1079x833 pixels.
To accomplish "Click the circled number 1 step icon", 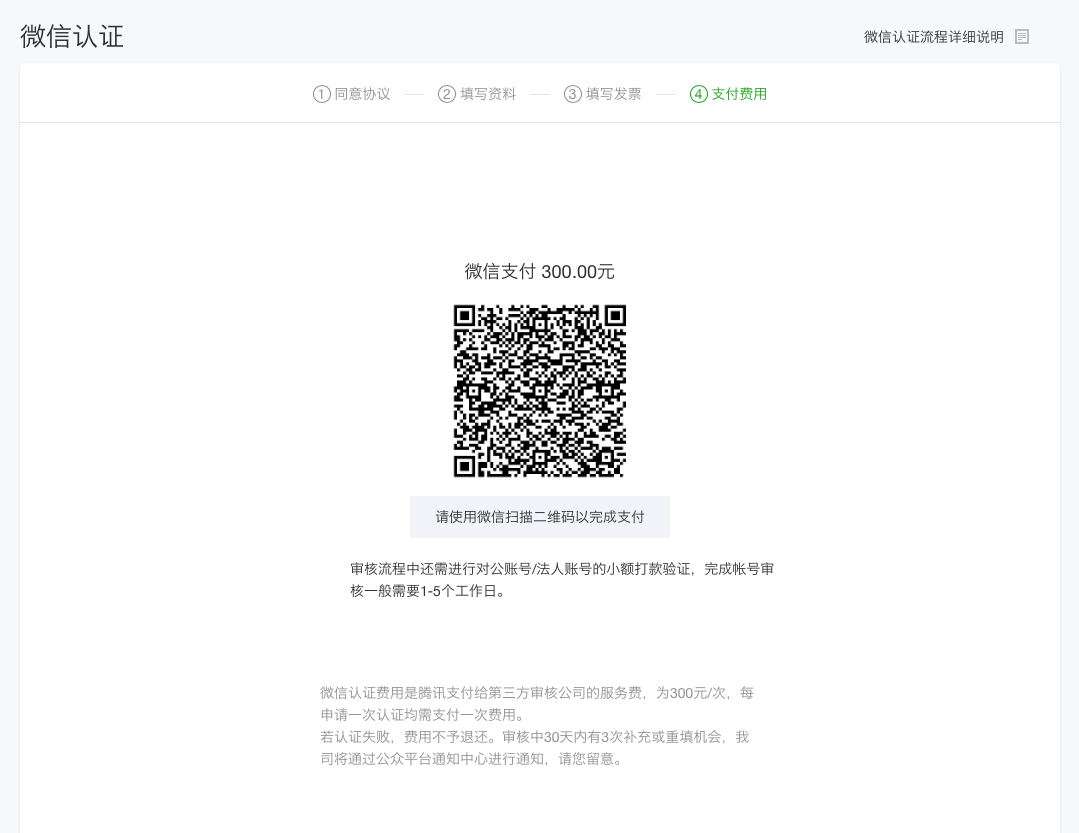I will pyautogui.click(x=321, y=94).
